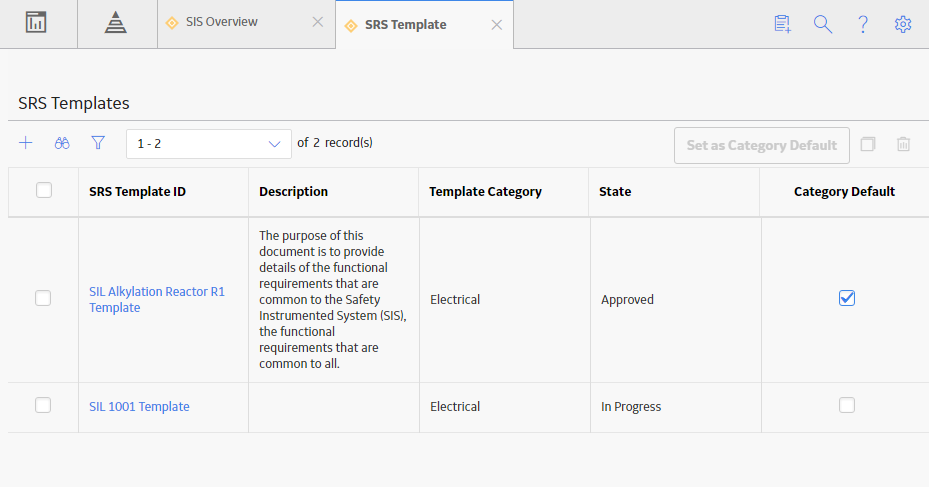Open the settings gear menu
Screen dimensions: 929x487
902,24
